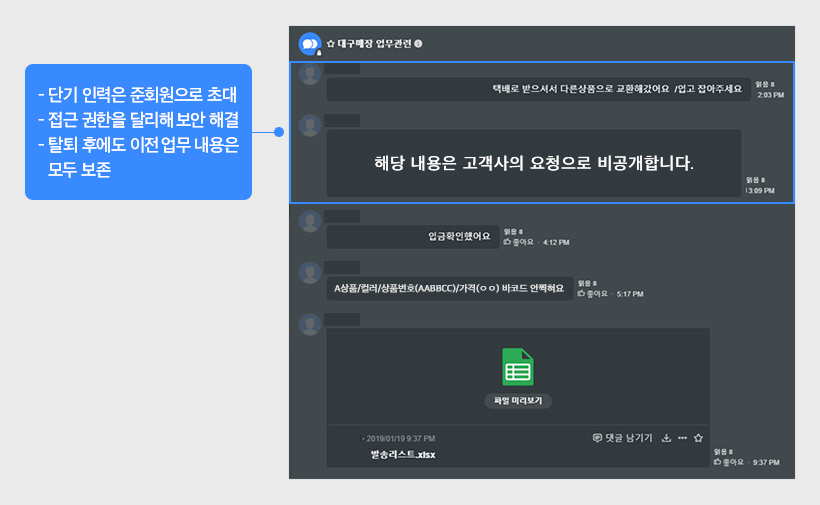Bookmark the file with the star icon
820x505 pixels.
[x=698, y=438]
